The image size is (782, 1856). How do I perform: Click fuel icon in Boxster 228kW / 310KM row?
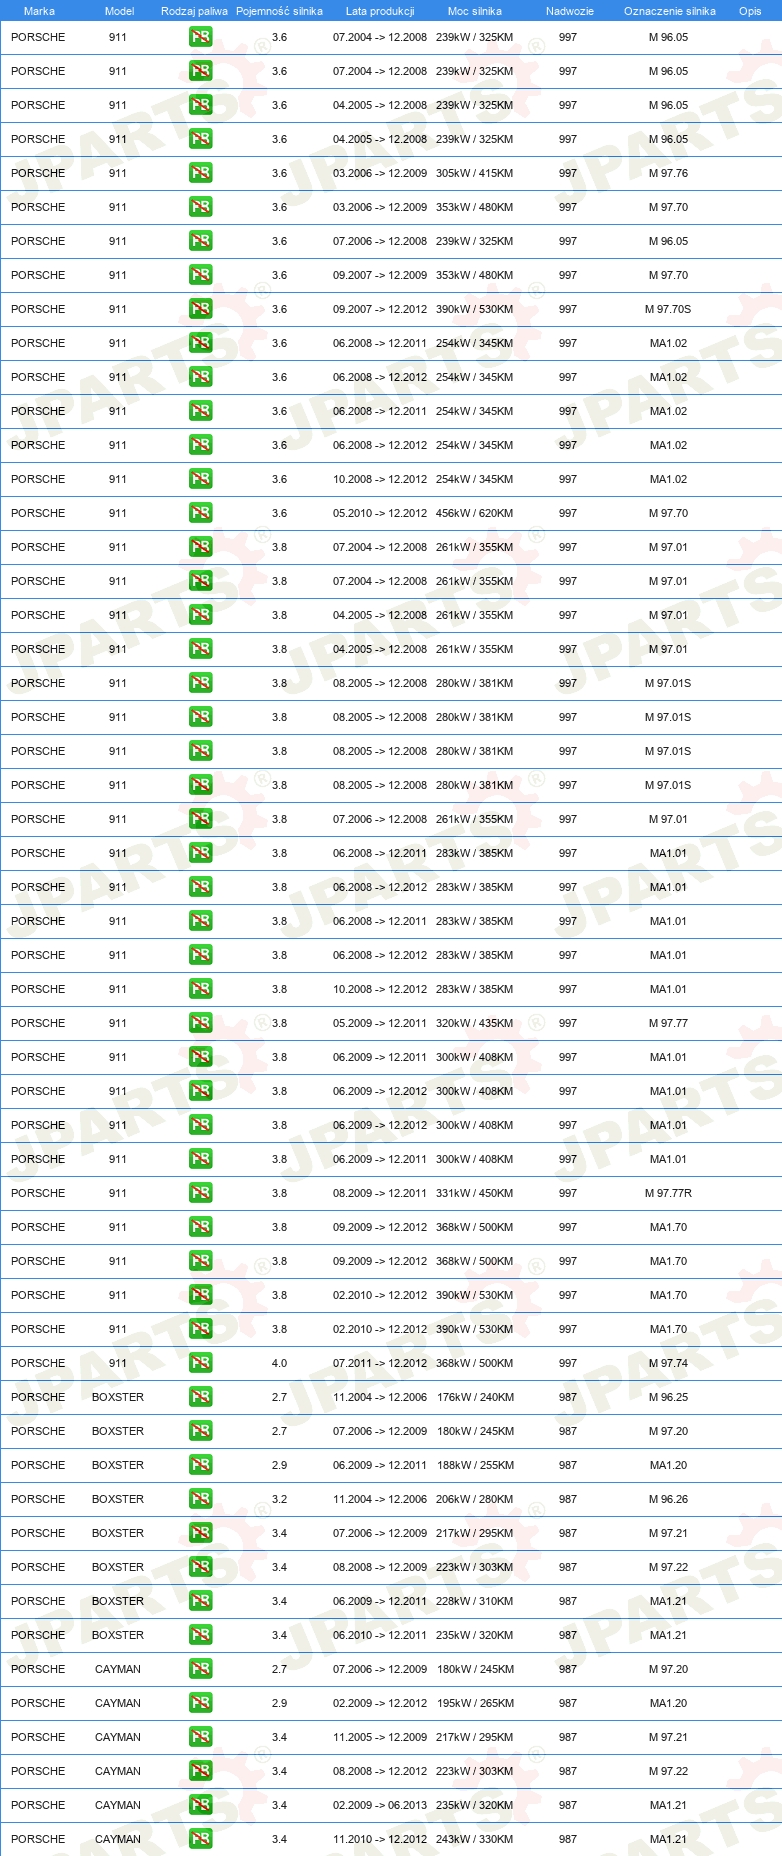200,1601
